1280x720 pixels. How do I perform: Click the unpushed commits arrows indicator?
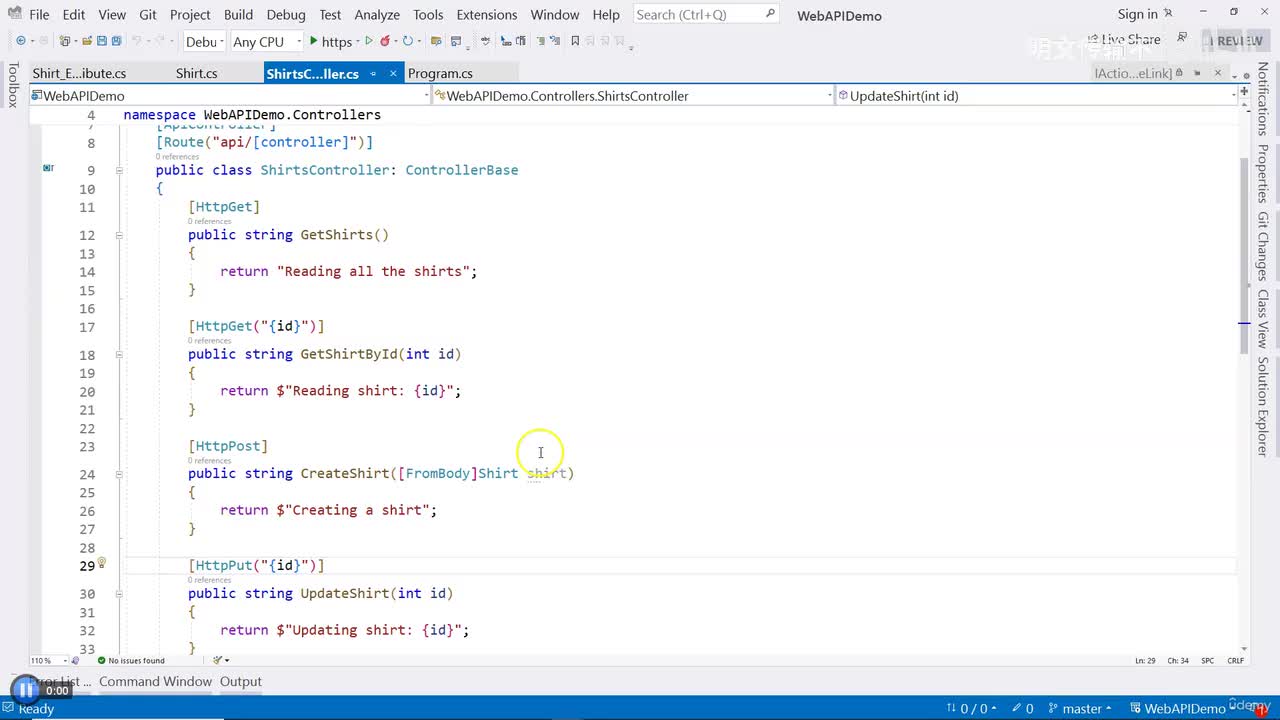(972, 708)
